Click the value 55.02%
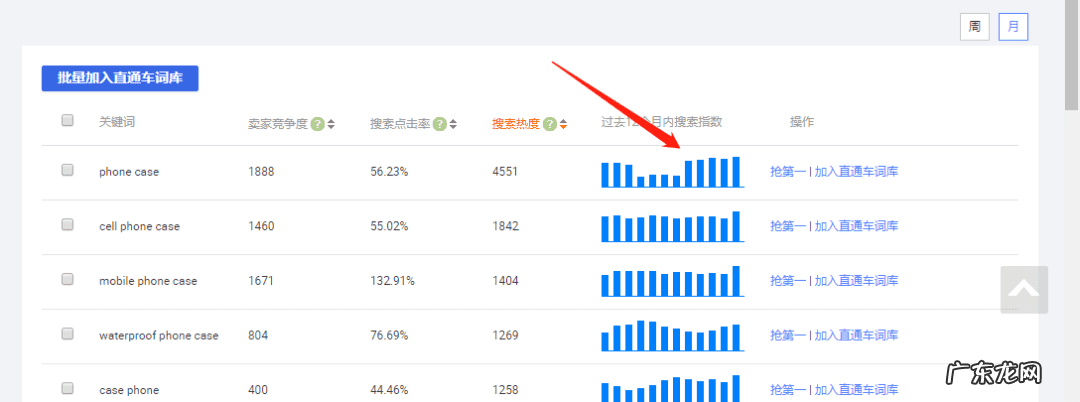Viewport: 1080px width, 402px height. [x=389, y=226]
